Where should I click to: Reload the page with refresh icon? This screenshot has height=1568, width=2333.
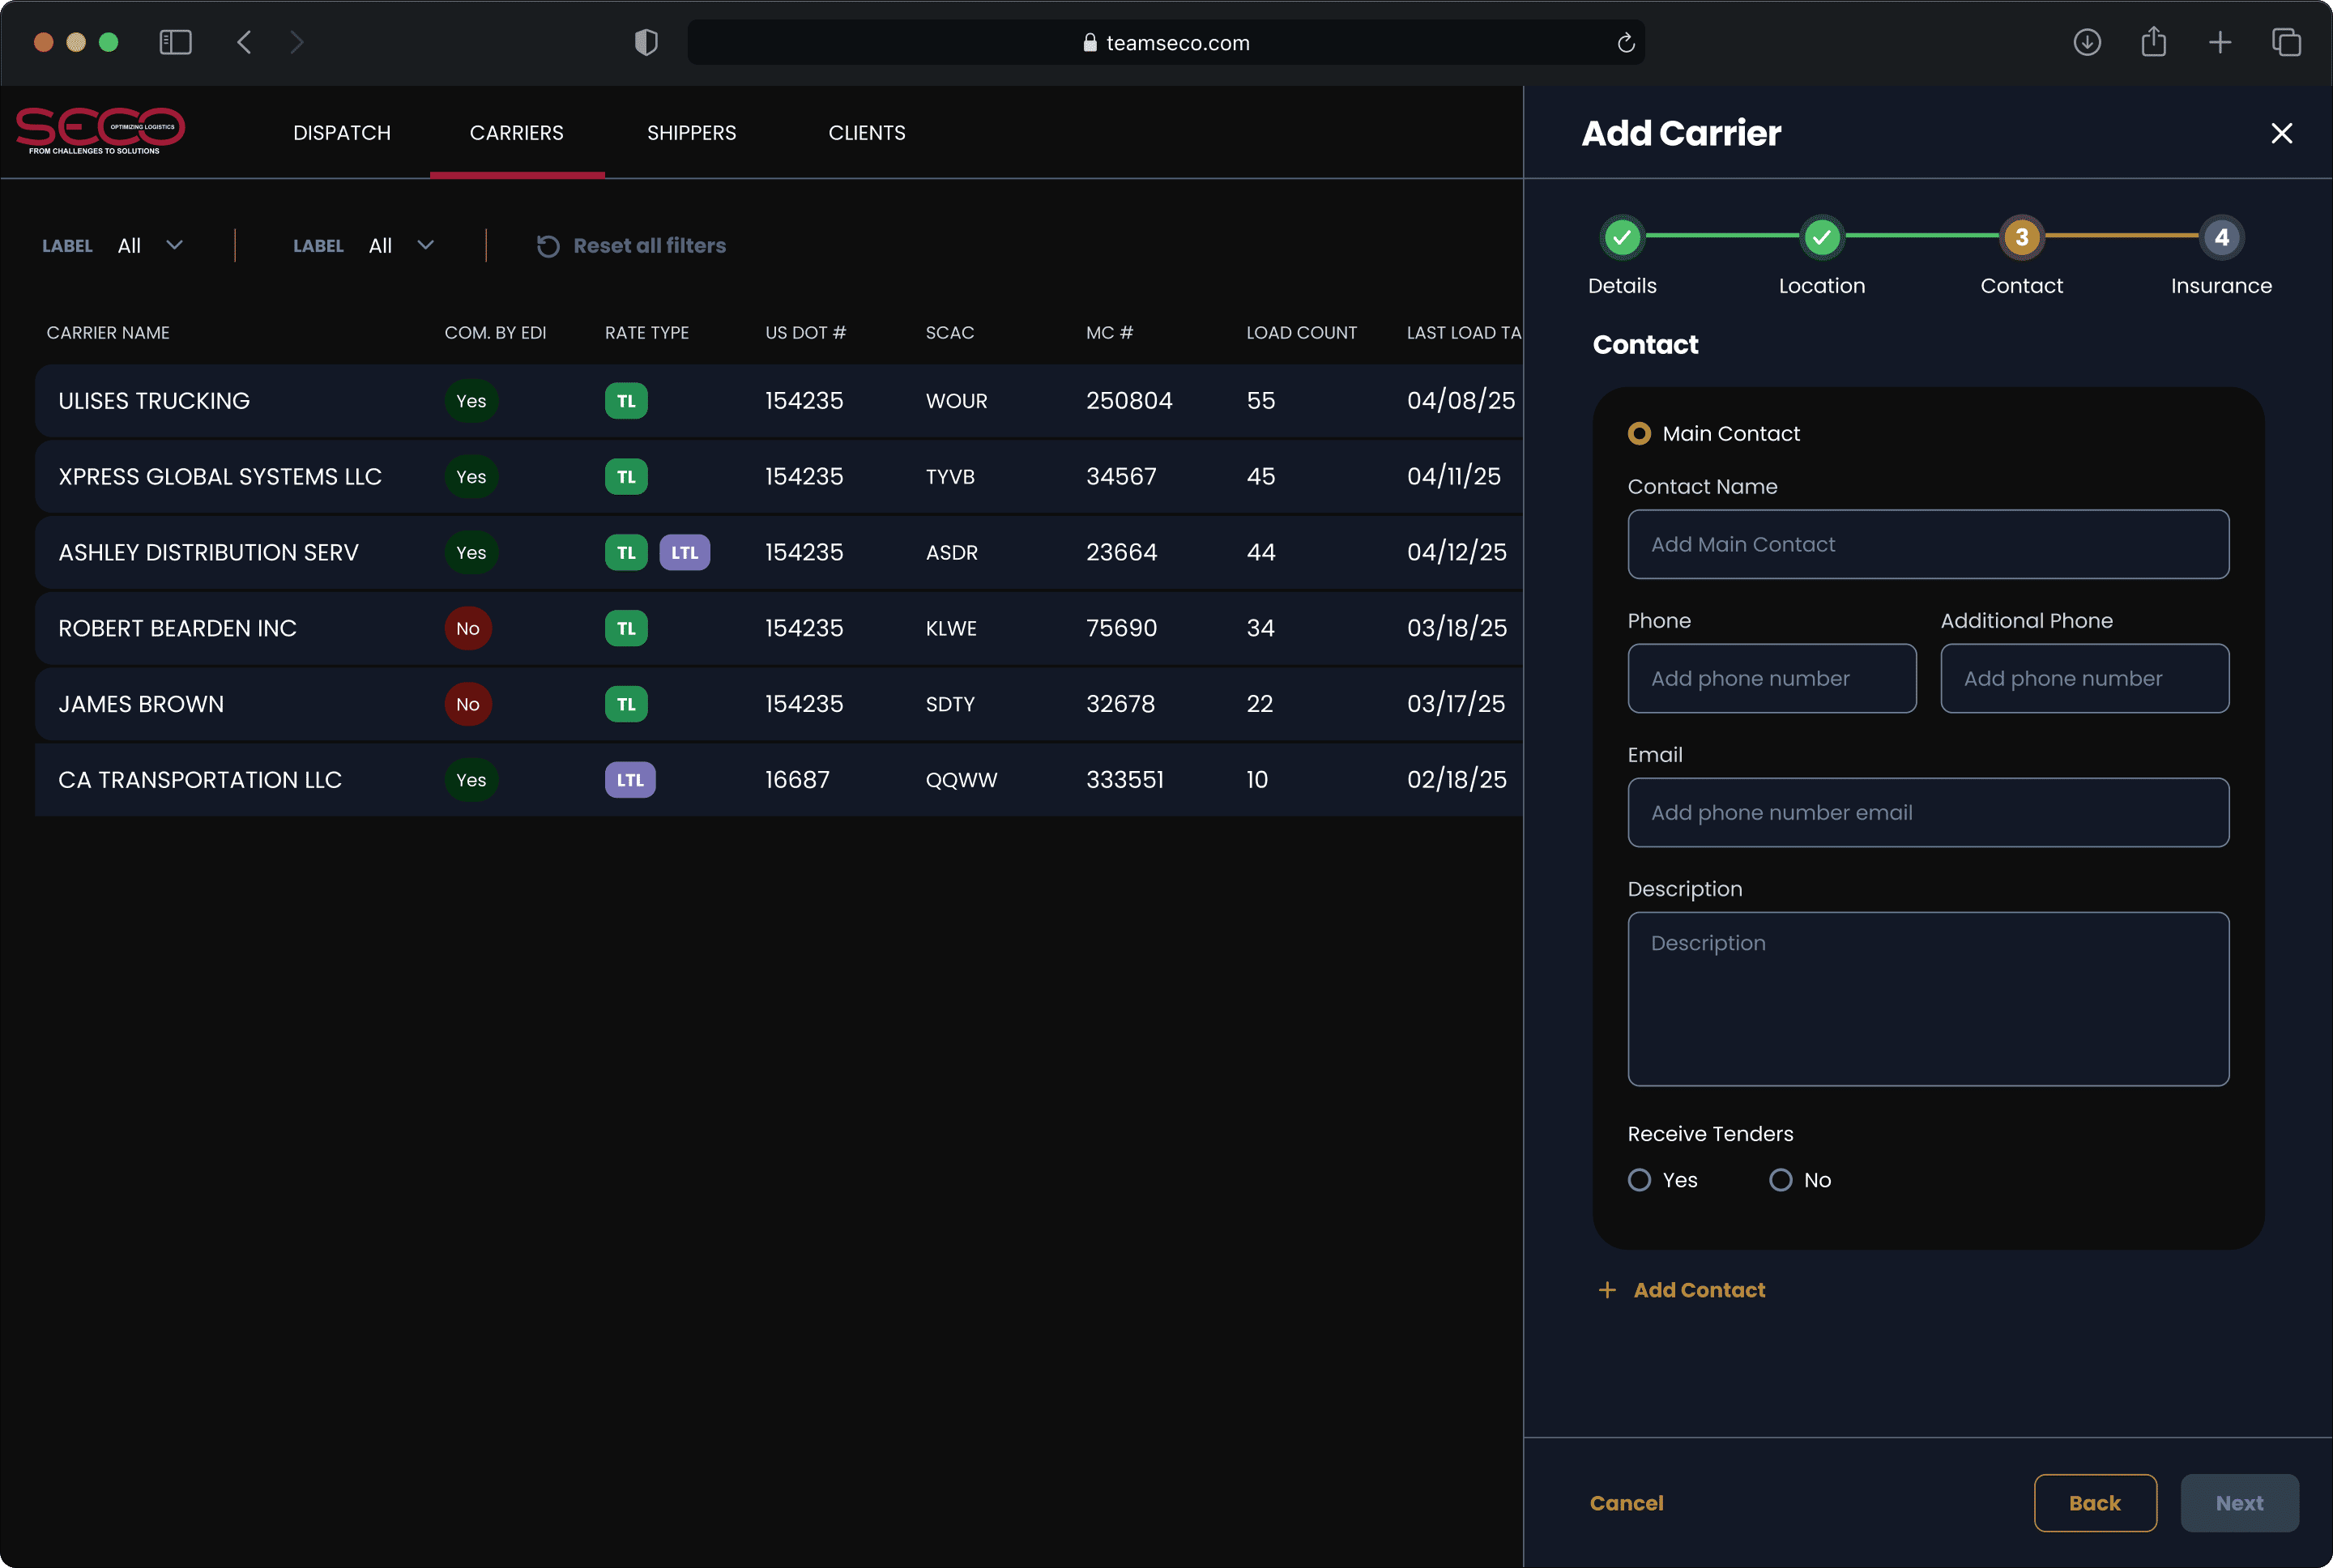[1625, 43]
